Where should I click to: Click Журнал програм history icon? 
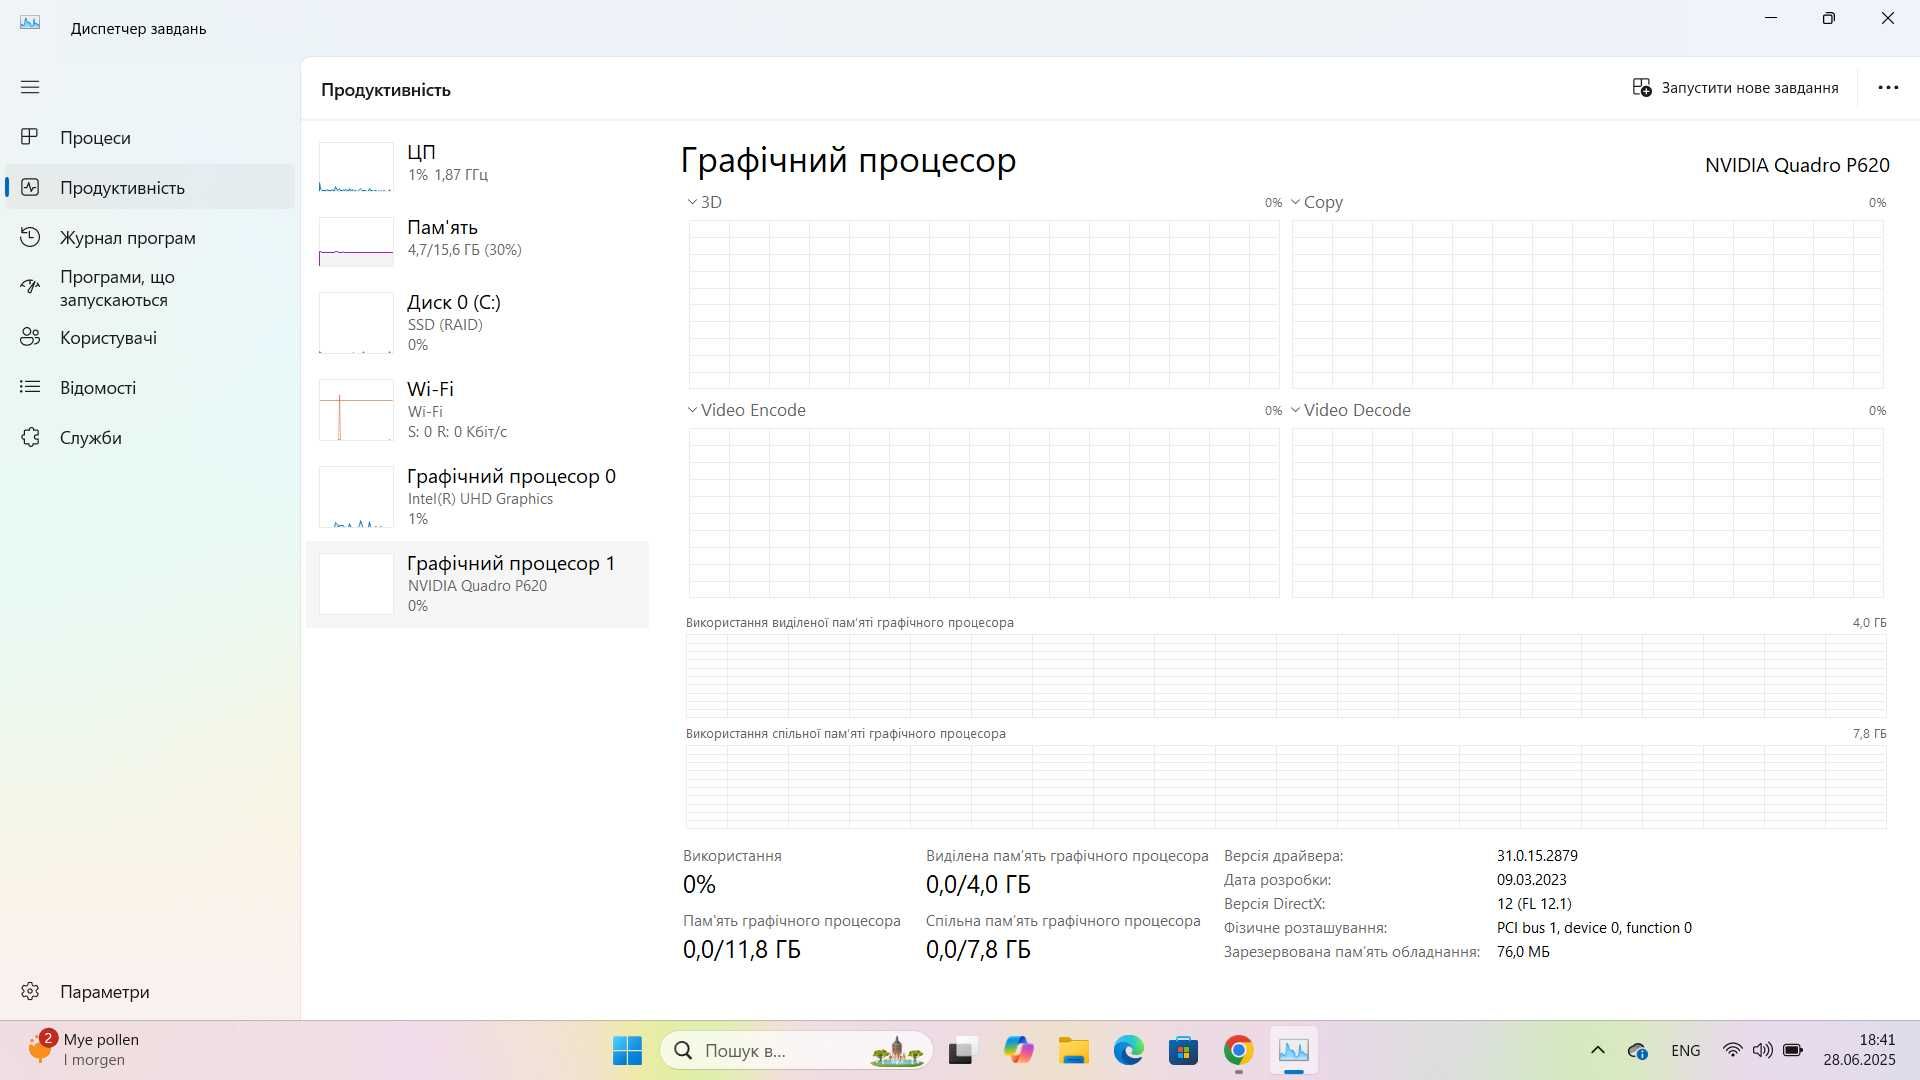click(x=30, y=237)
